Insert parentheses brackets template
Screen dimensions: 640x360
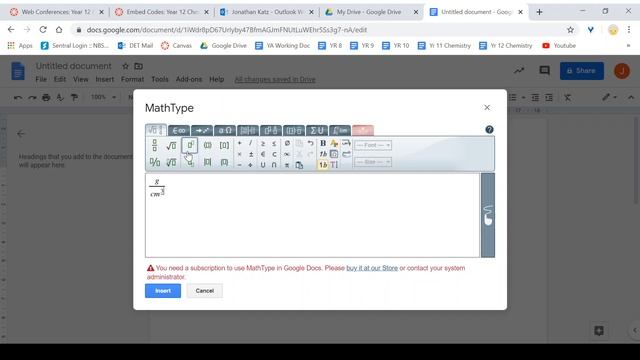[x=207, y=145]
